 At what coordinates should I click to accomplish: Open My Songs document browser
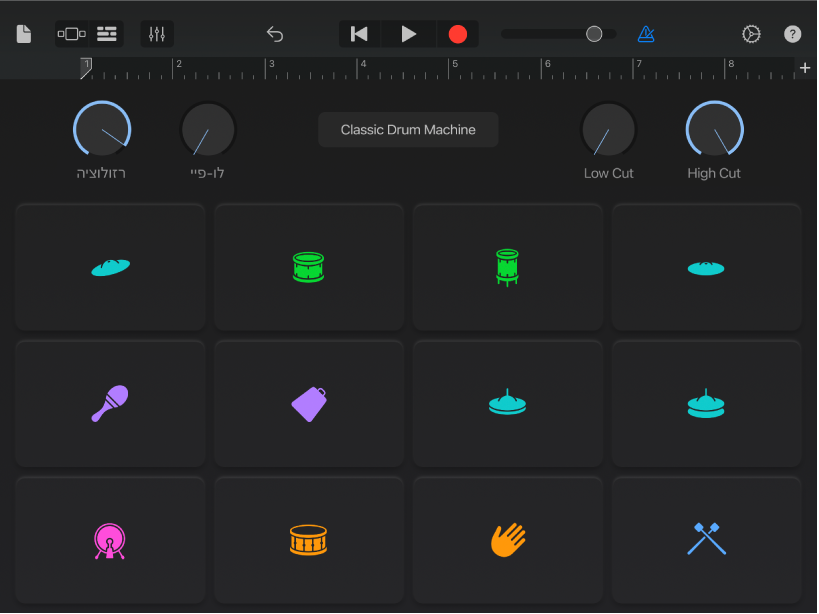(x=24, y=34)
